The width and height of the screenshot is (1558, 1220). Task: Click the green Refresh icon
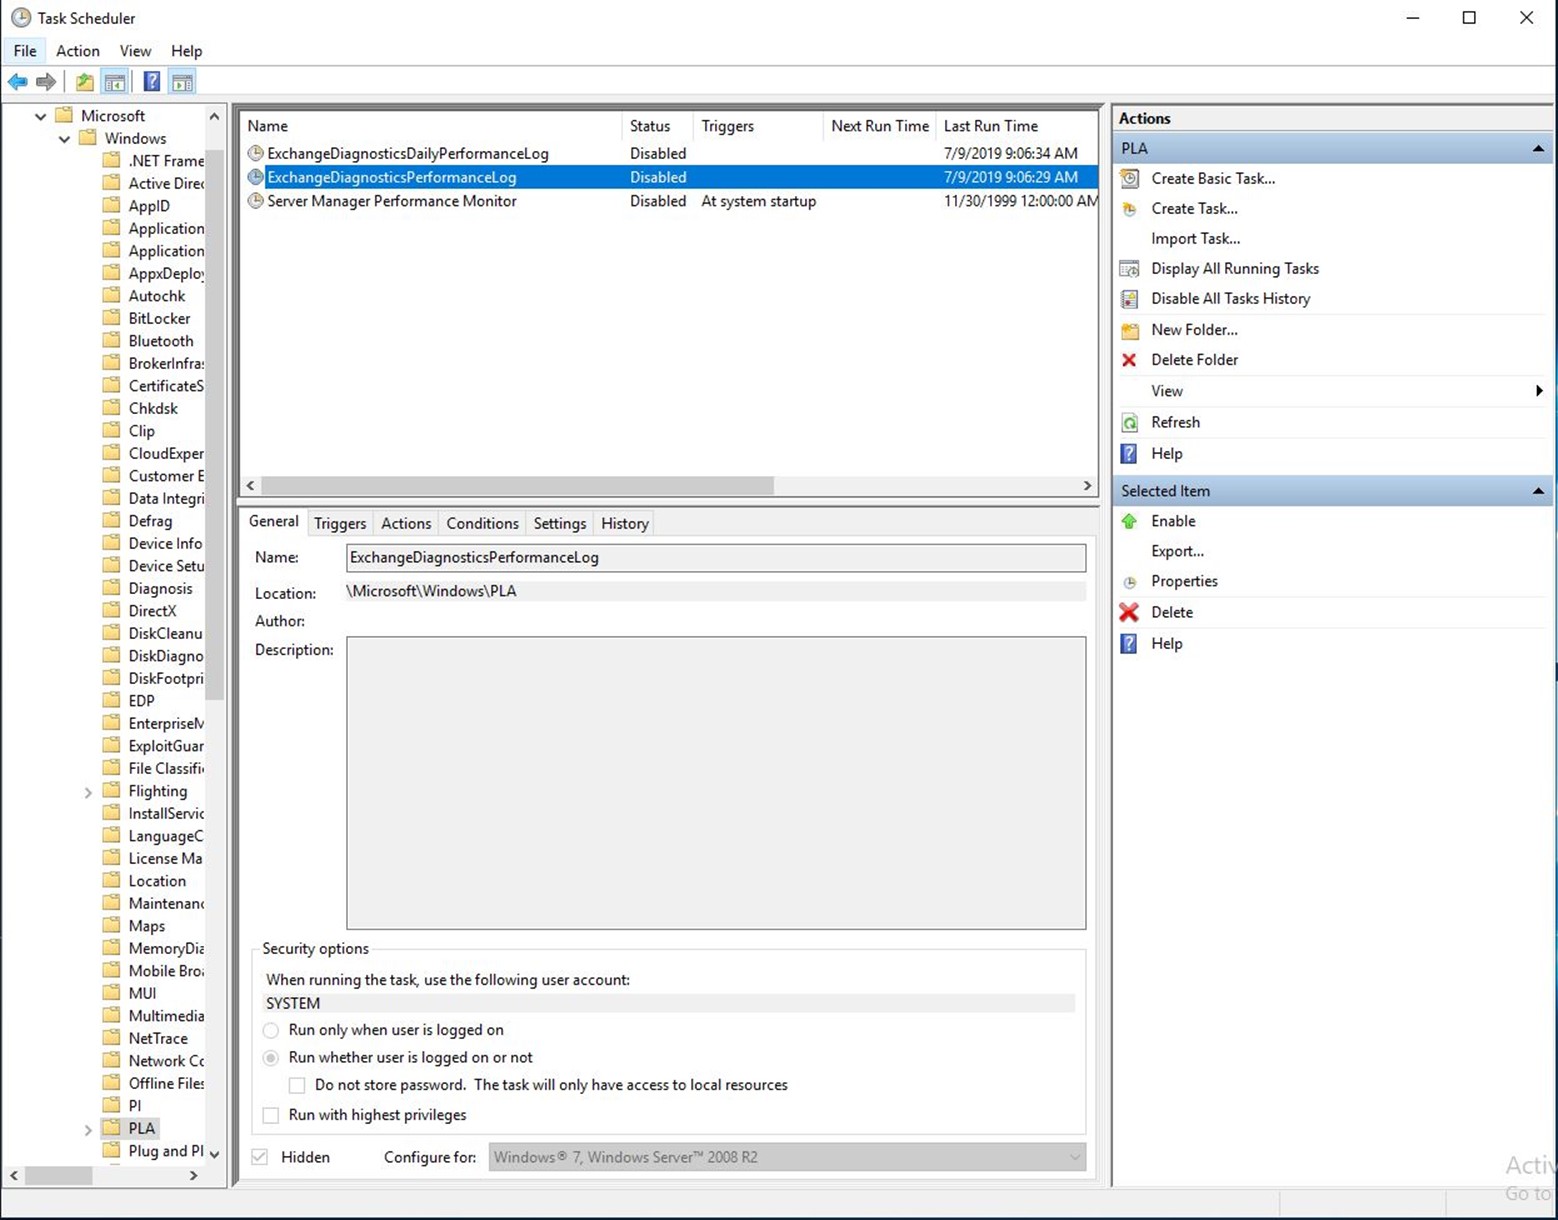point(1130,422)
